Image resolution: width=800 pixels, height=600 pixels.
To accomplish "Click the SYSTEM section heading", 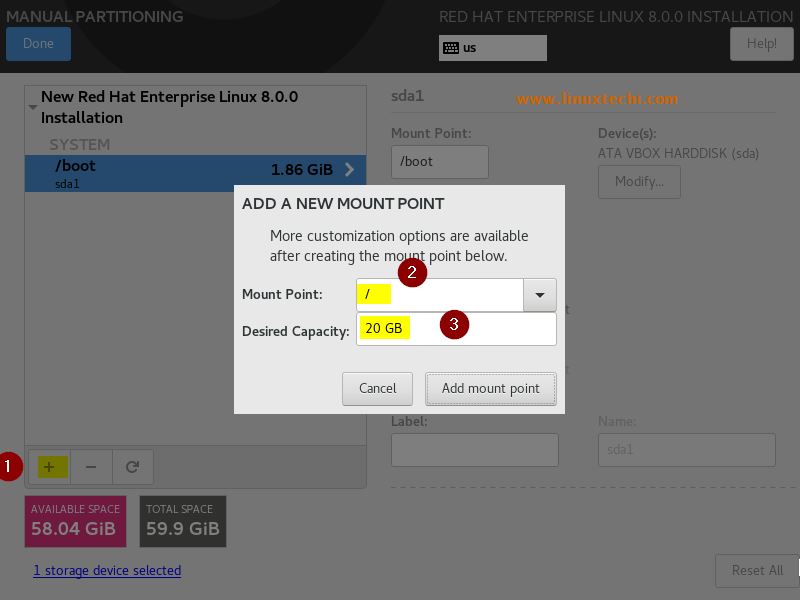I will point(80,144).
